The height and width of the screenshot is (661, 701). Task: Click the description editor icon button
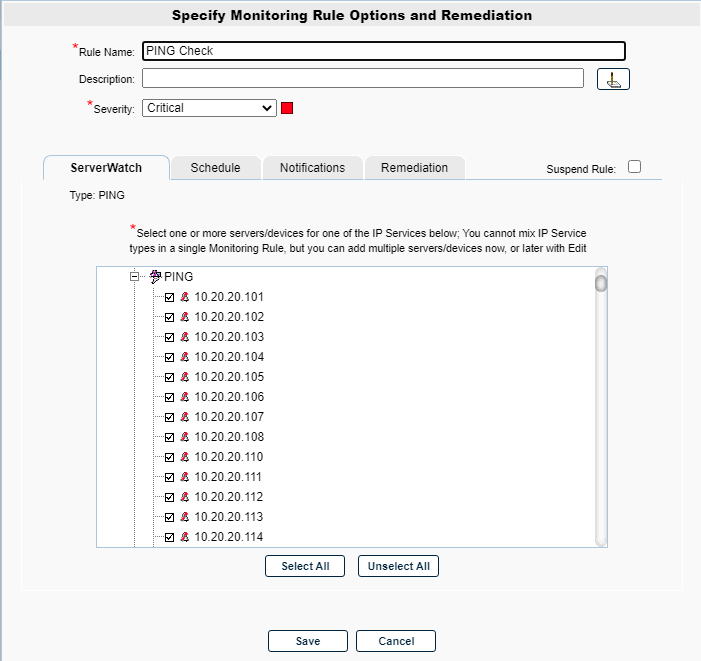tap(613, 79)
